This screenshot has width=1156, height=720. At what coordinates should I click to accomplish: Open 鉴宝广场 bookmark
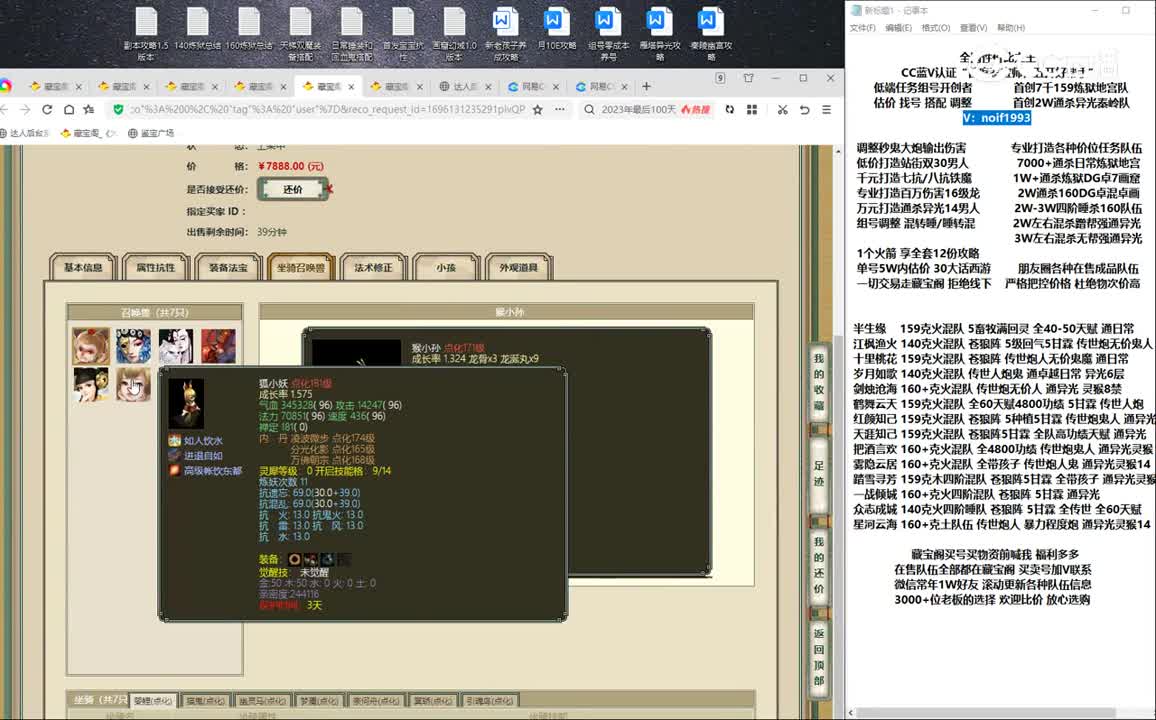[x=151, y=133]
